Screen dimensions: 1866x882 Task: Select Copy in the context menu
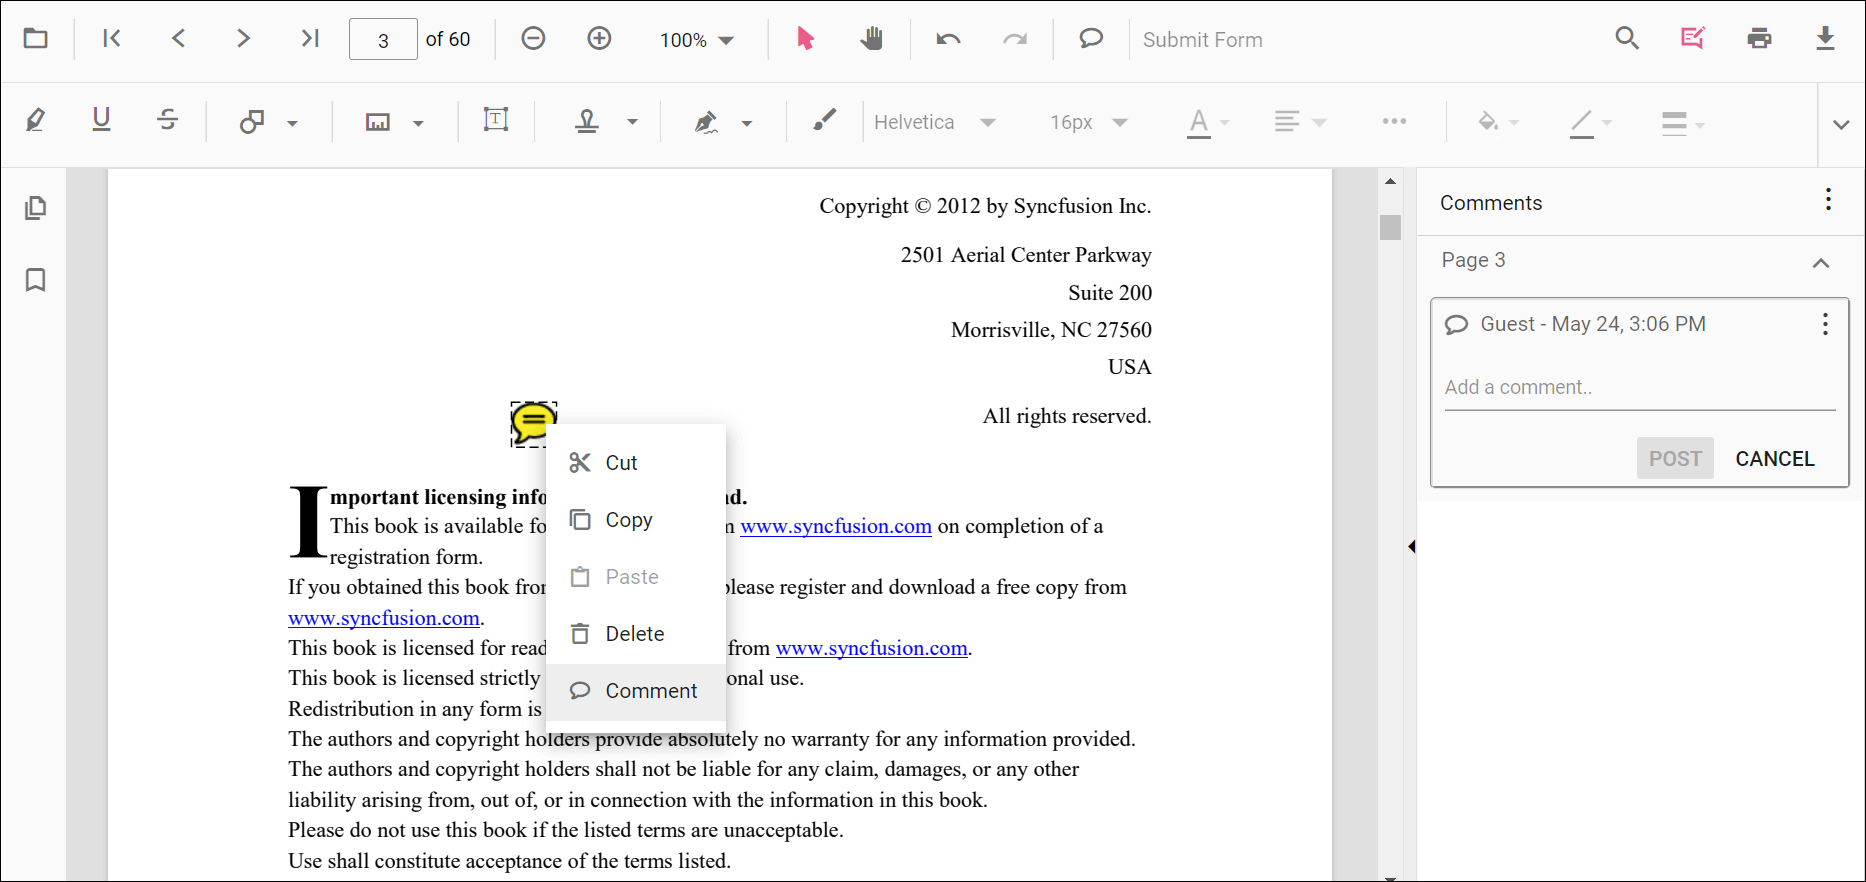pyautogui.click(x=628, y=520)
